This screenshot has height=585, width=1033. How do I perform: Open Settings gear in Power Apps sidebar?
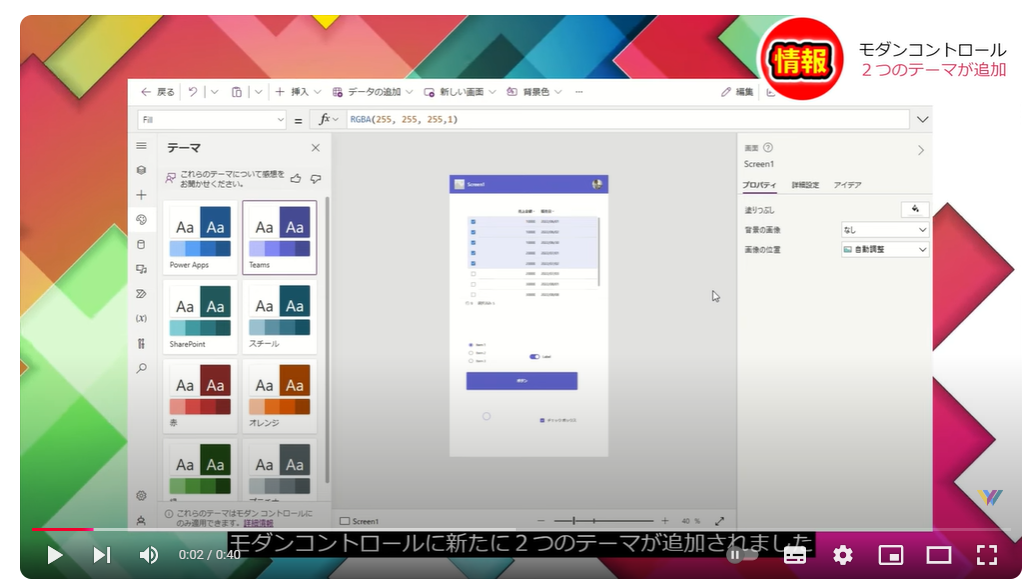coord(142,495)
